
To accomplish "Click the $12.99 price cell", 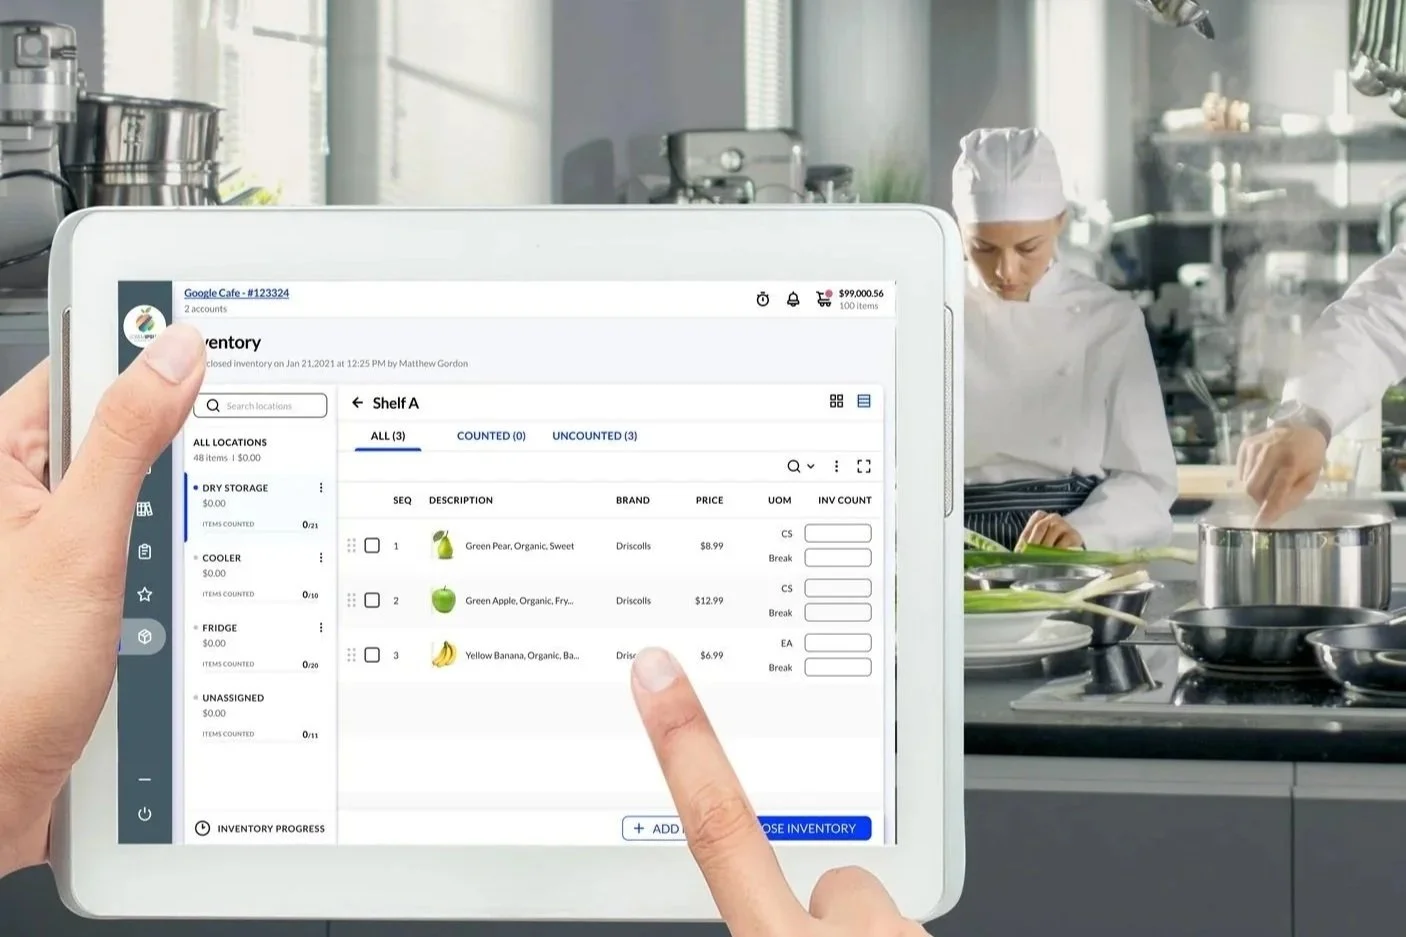I will point(709,601).
